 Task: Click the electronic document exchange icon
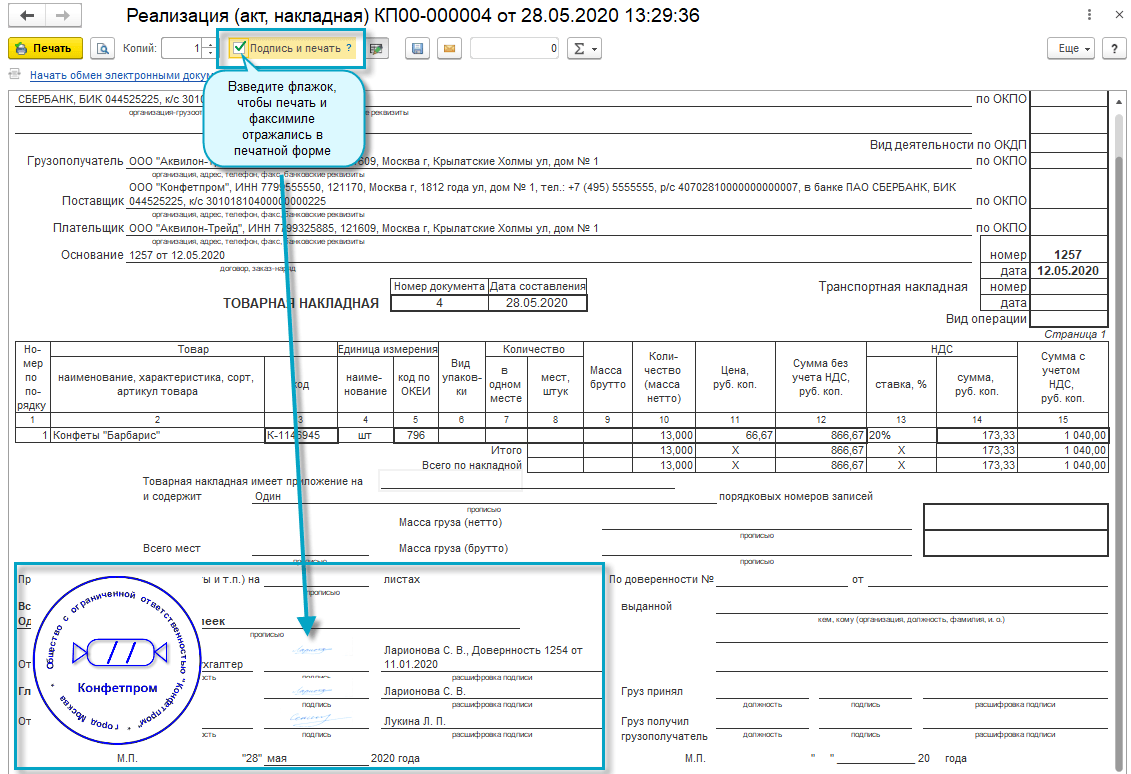click(x=15, y=74)
